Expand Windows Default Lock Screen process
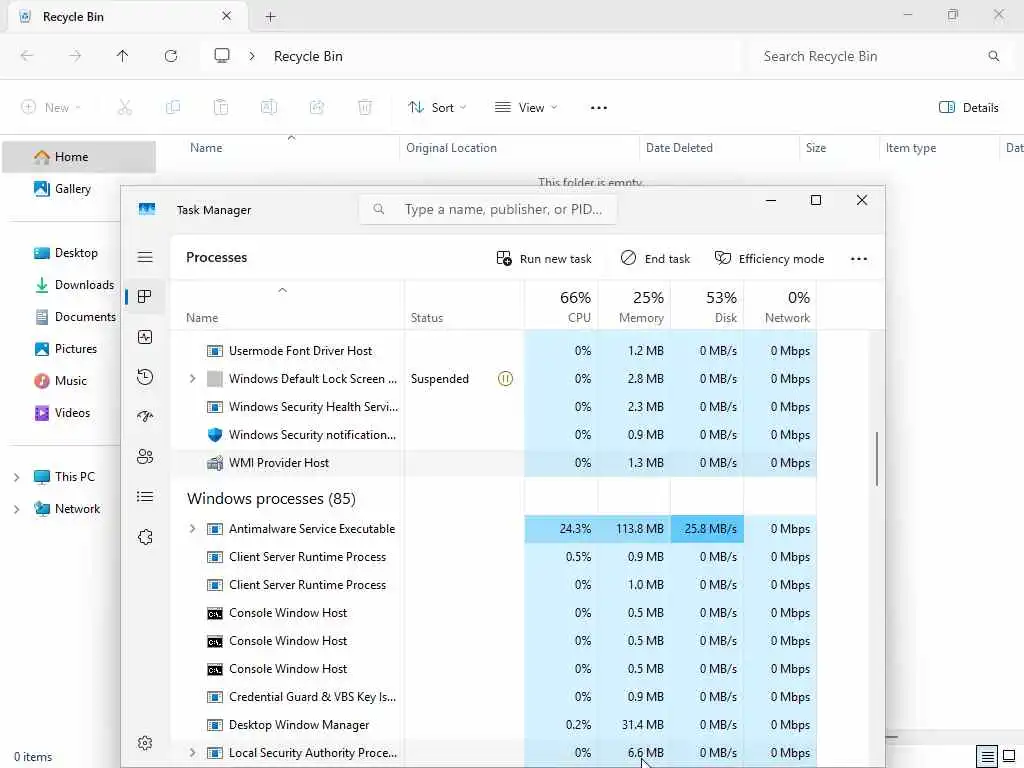 click(193, 379)
